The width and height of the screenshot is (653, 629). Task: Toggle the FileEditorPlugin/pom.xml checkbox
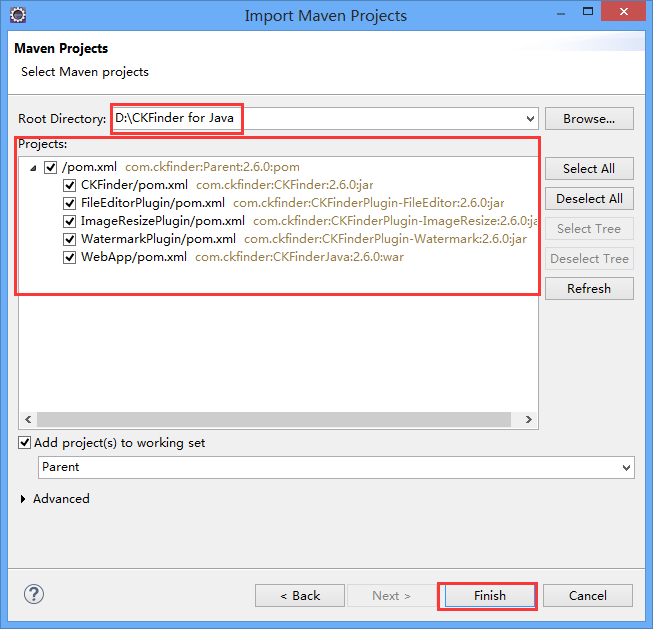(69, 203)
